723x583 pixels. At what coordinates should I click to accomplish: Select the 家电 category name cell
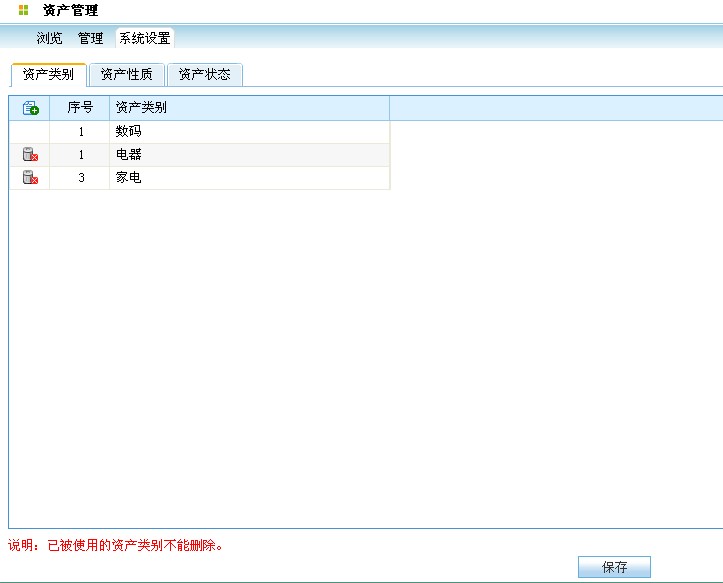click(x=129, y=178)
